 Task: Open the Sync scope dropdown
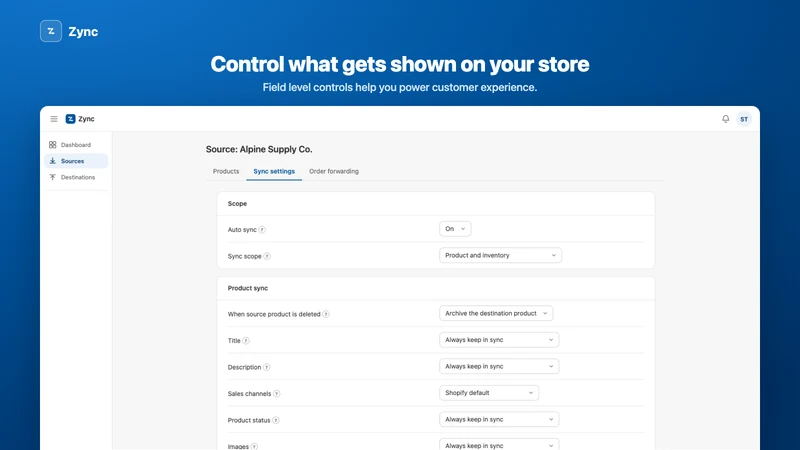click(x=501, y=255)
